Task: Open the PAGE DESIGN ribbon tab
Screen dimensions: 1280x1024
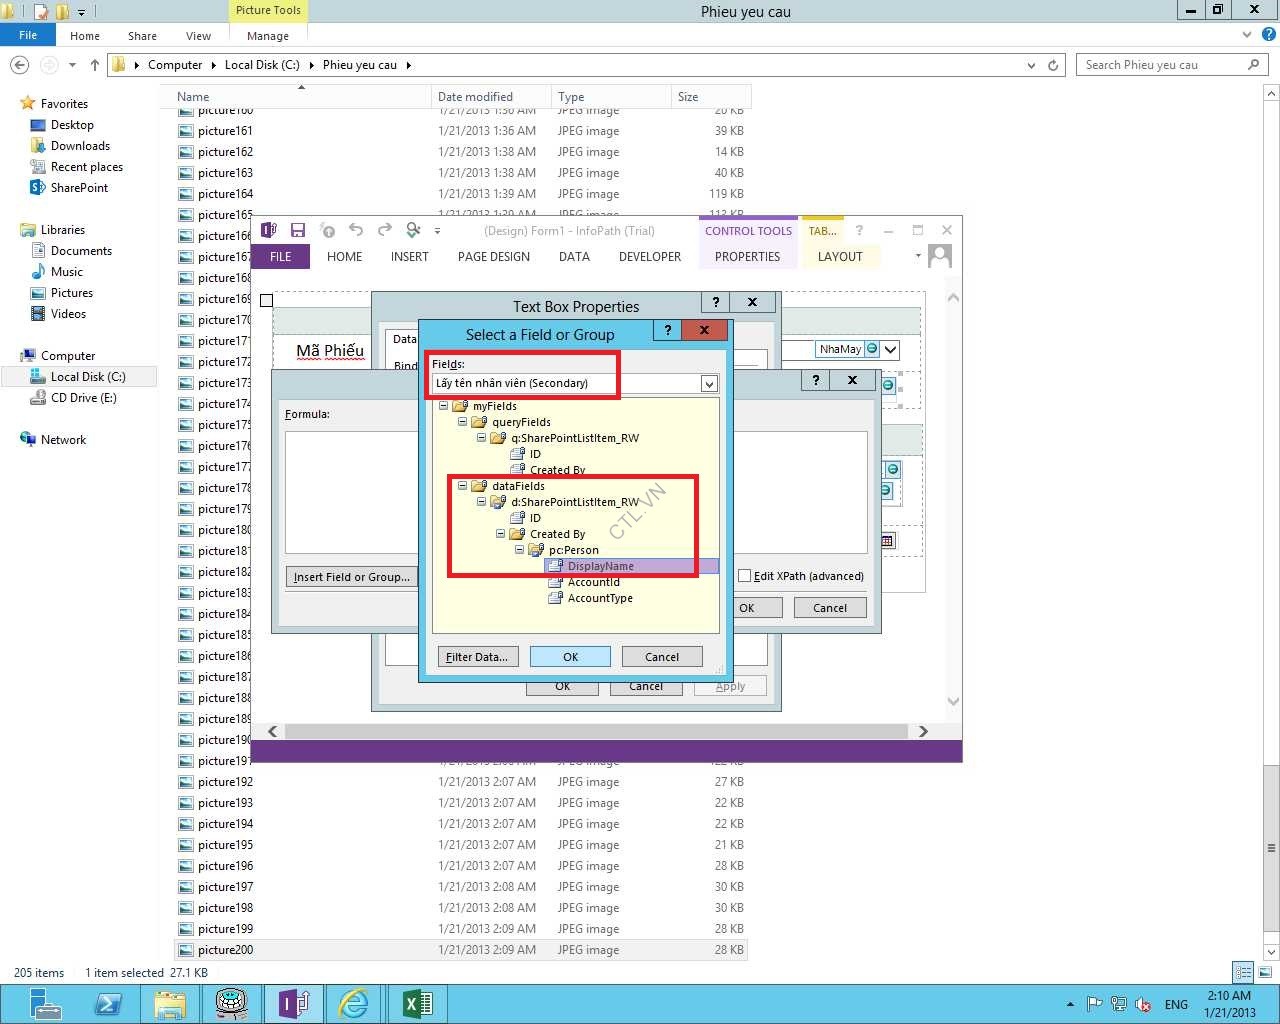Action: click(493, 257)
